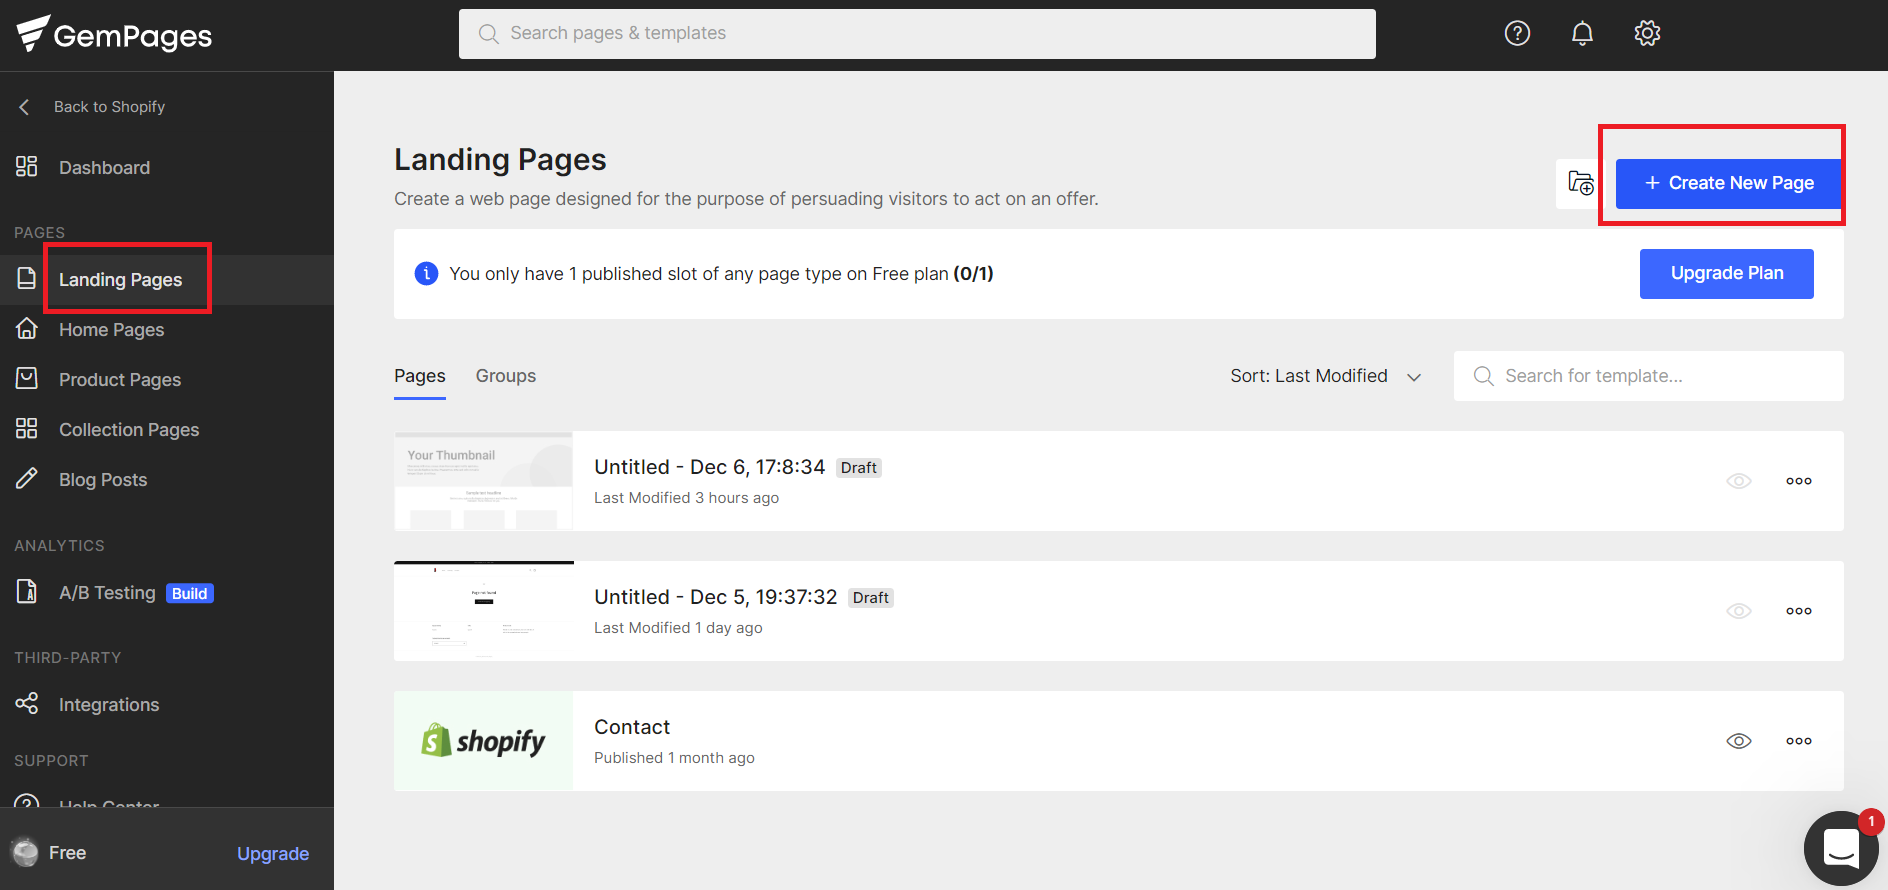Click the Draft badge on Dec 6 page
The width and height of the screenshot is (1888, 890).
click(859, 468)
